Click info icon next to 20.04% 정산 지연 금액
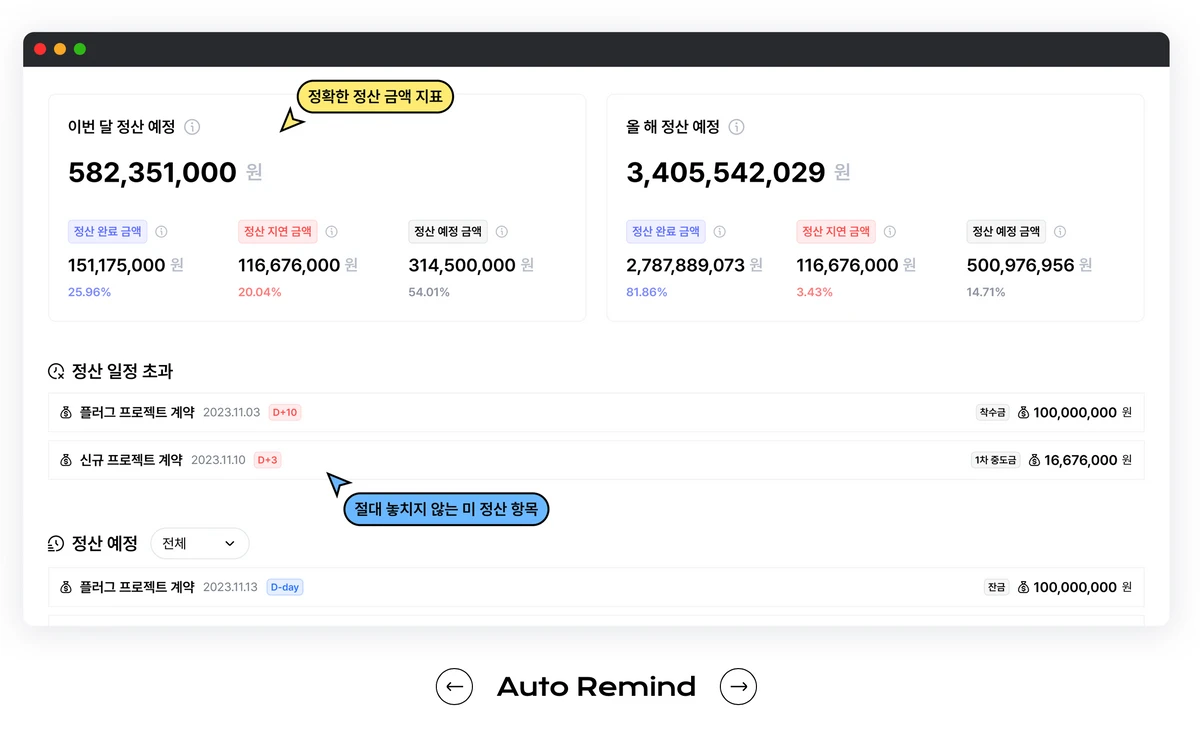 (331, 231)
